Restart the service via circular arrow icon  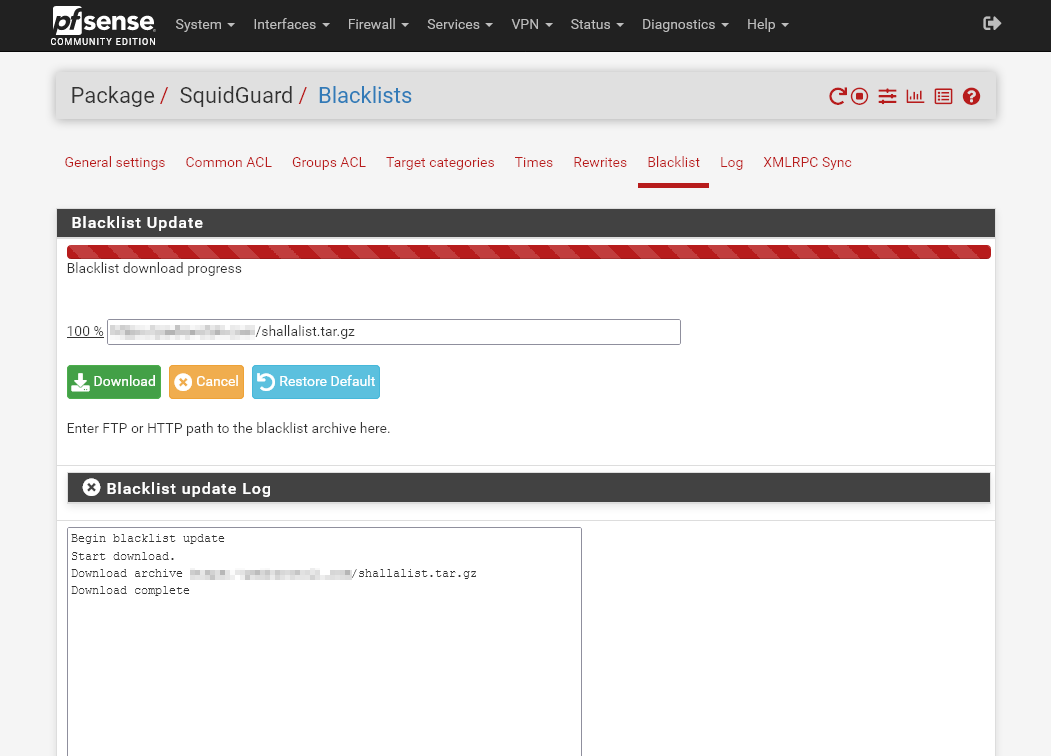pos(838,96)
